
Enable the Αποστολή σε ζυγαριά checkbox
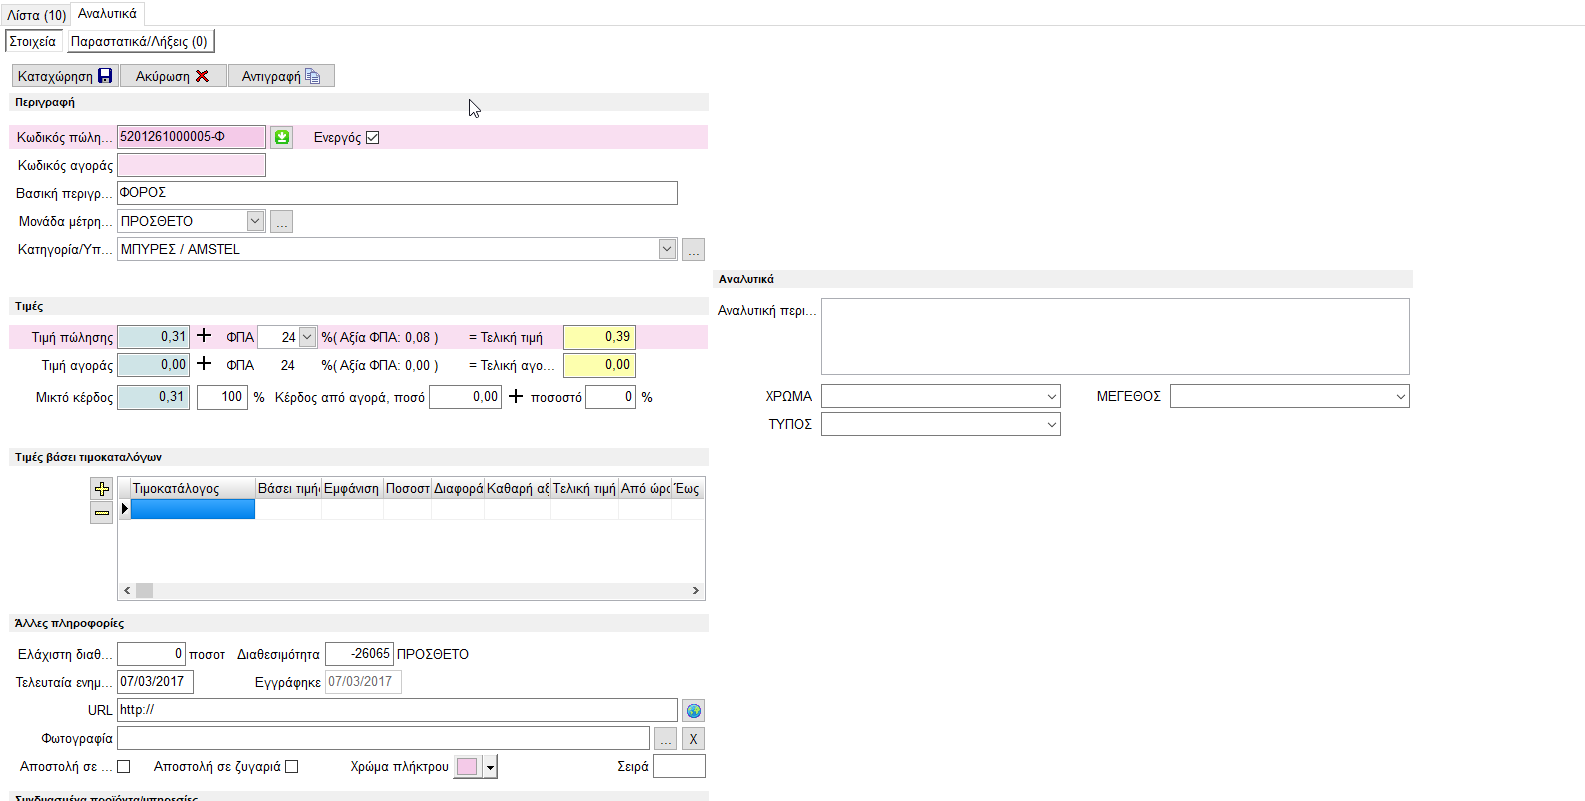[292, 767]
